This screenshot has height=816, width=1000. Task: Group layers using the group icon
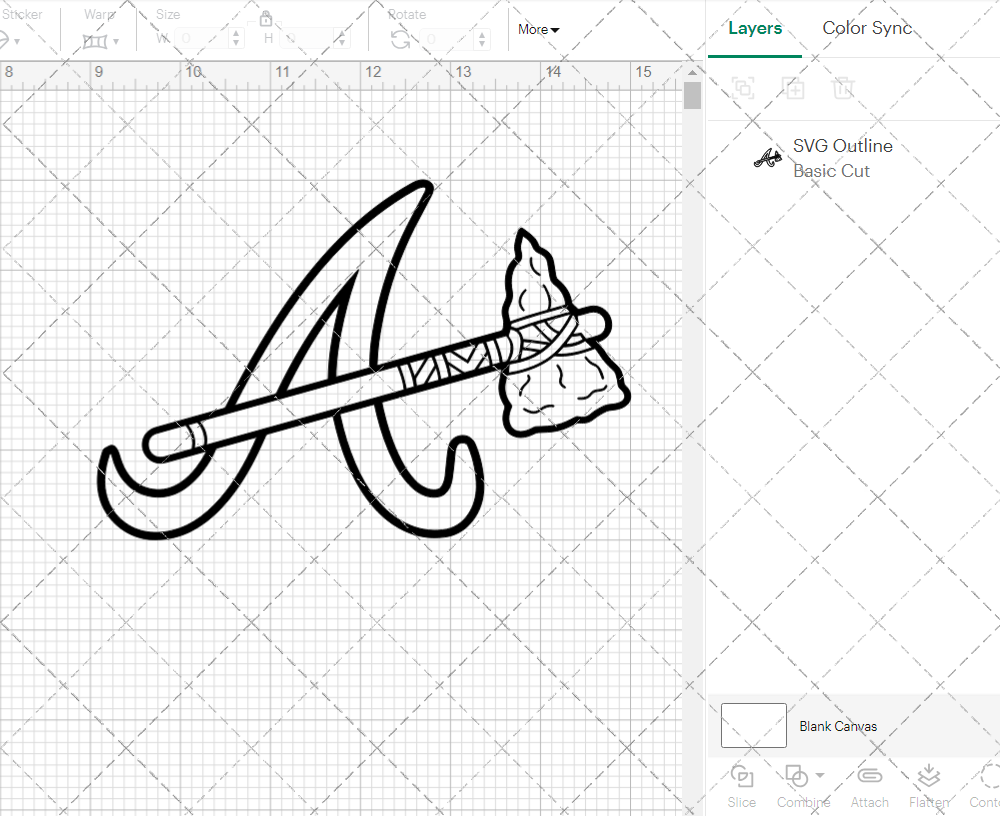742,88
